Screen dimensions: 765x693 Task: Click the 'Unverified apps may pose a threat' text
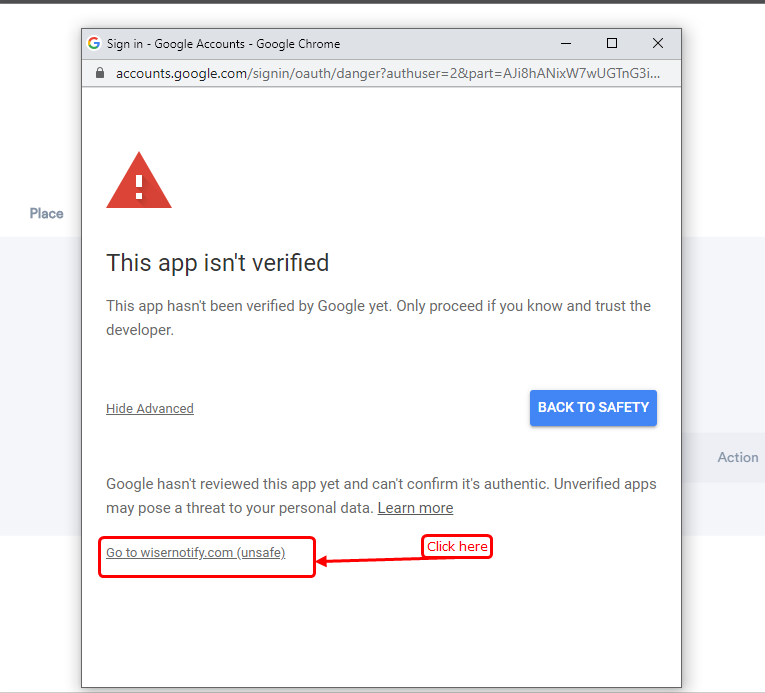coord(381,496)
